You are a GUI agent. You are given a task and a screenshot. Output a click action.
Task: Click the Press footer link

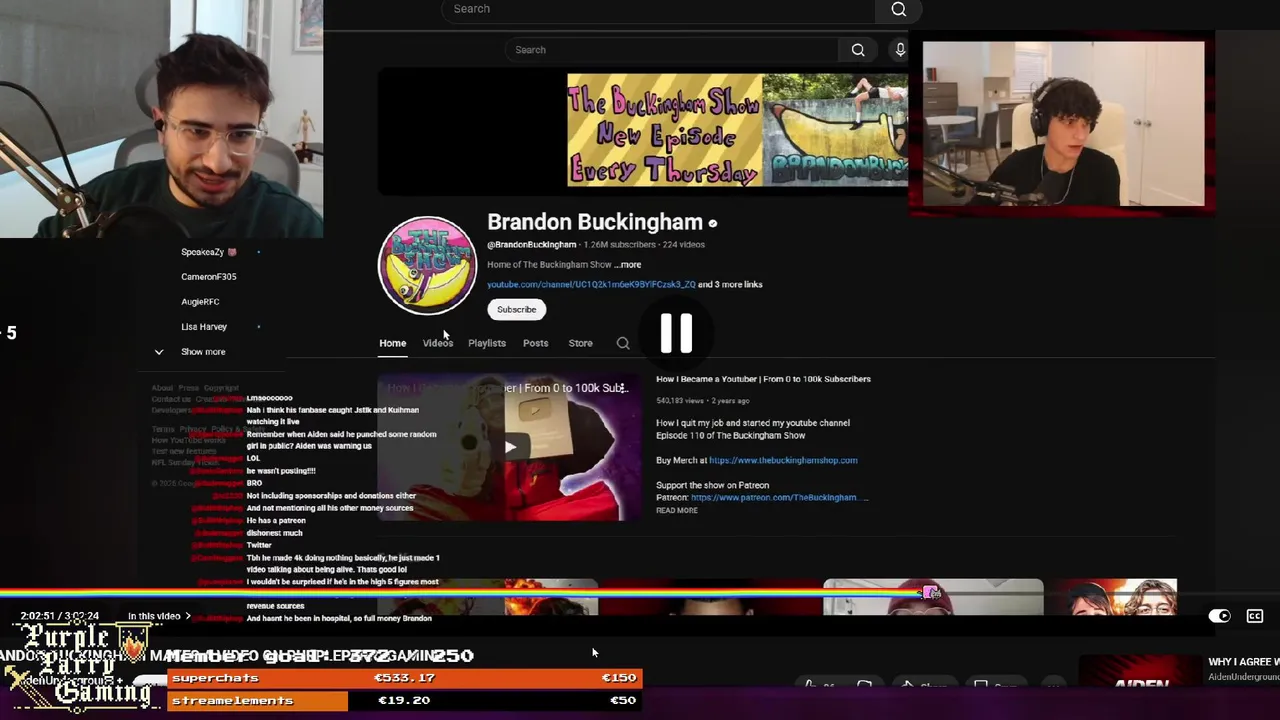[189, 388]
